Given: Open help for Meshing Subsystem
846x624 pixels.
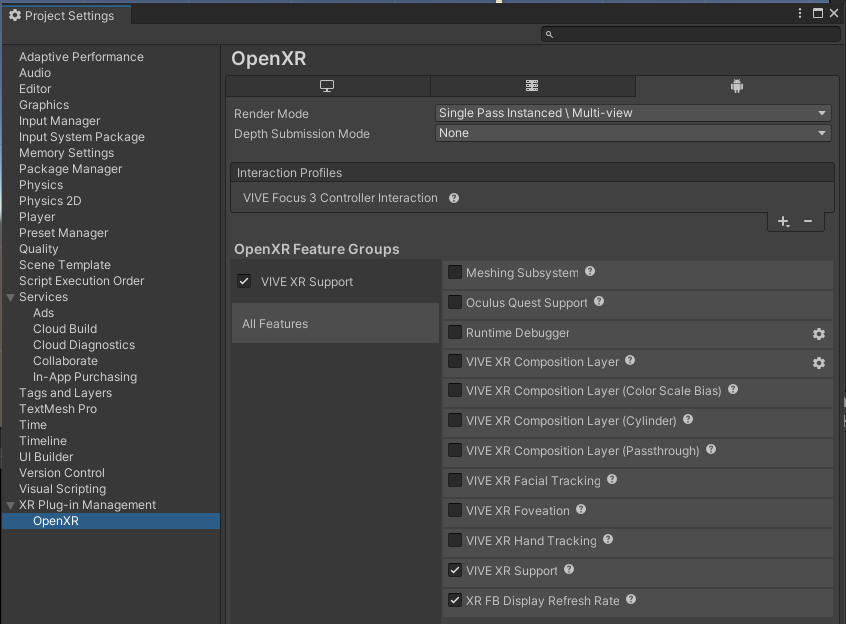Looking at the screenshot, I should pyautogui.click(x=590, y=271).
